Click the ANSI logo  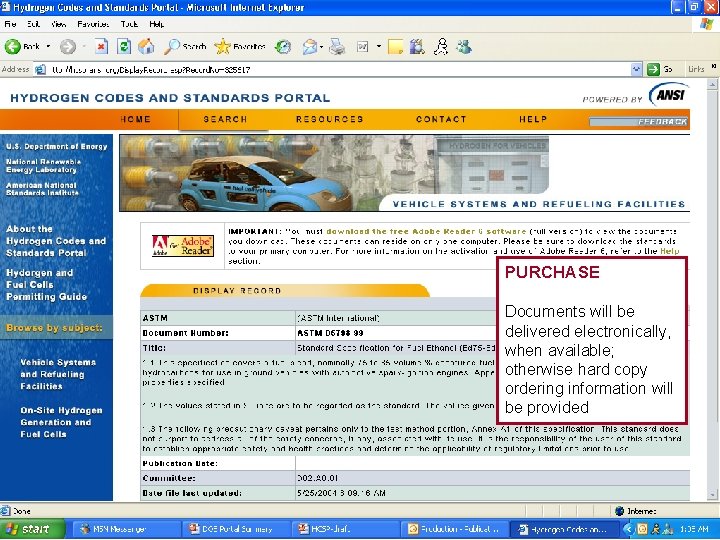point(669,95)
